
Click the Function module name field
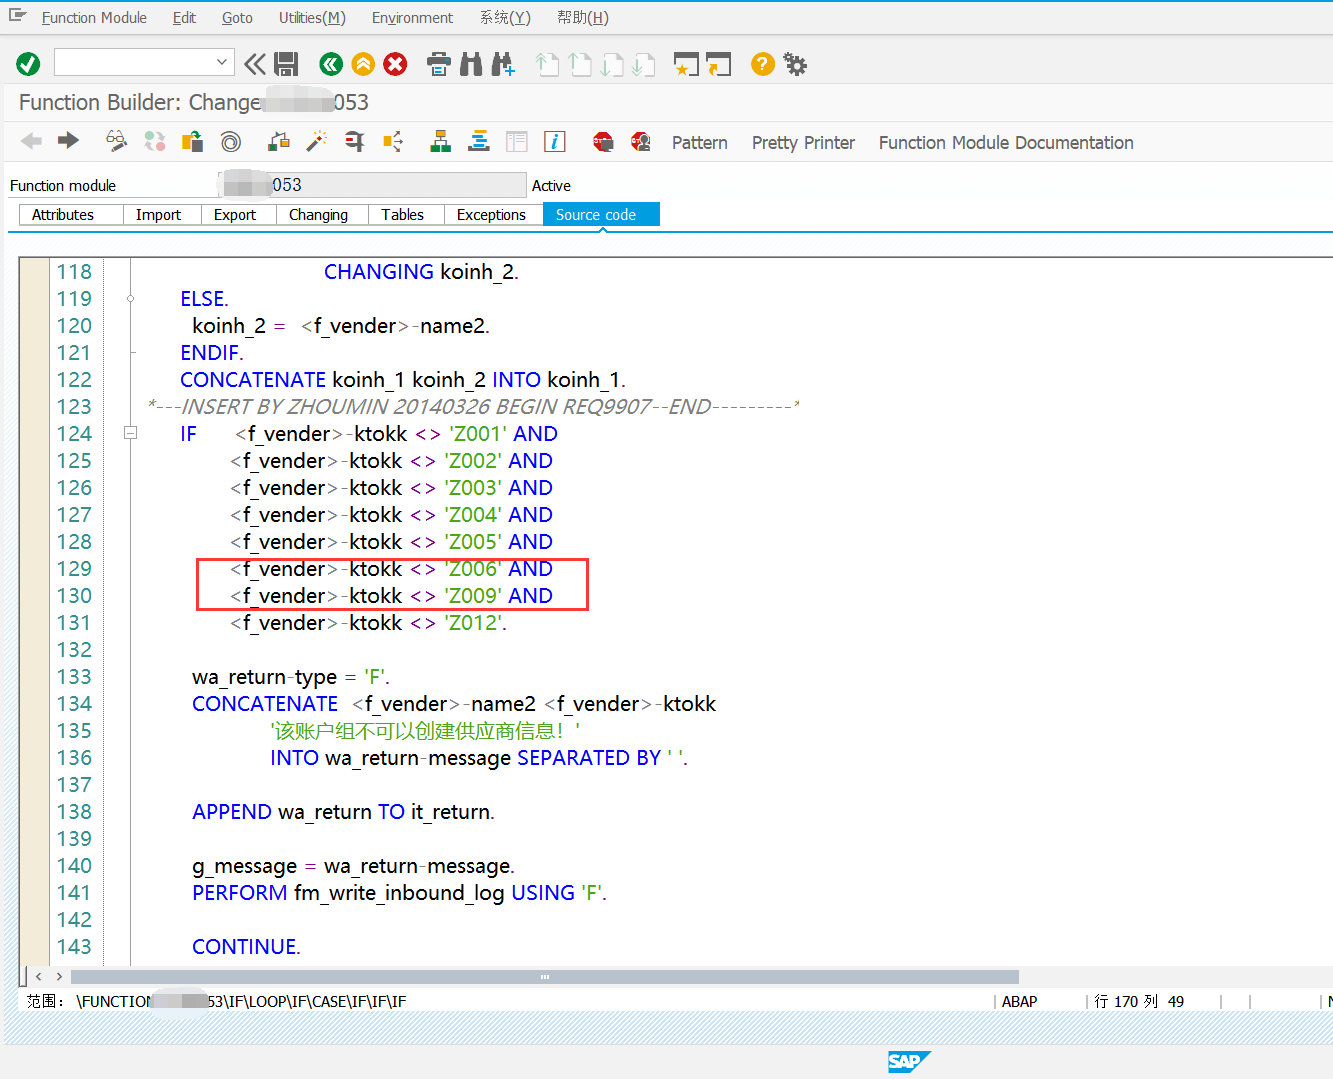click(x=372, y=185)
